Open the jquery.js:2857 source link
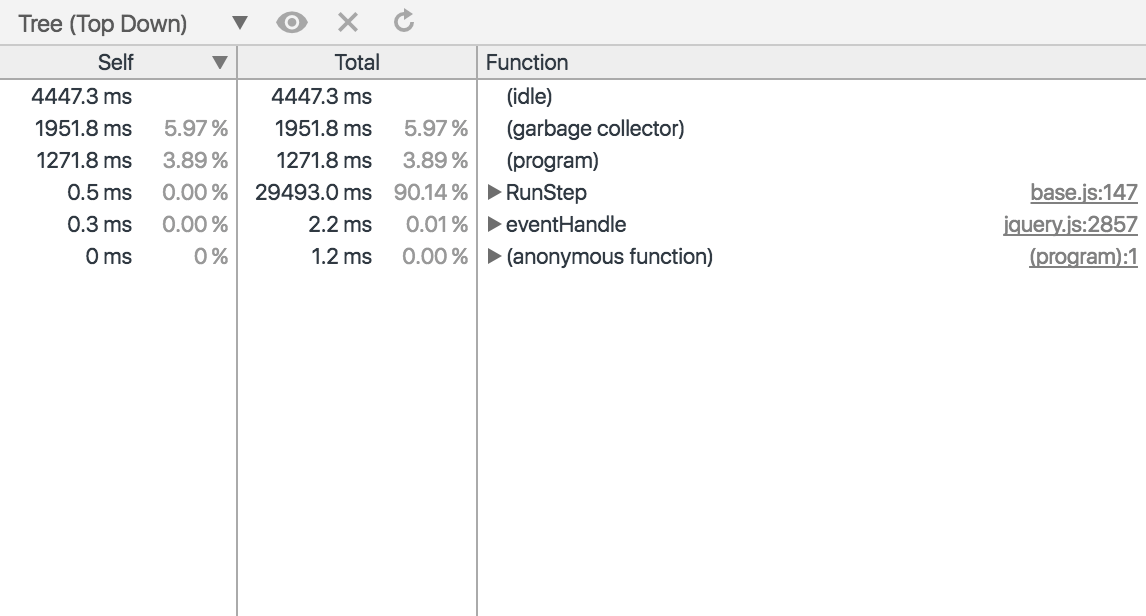The width and height of the screenshot is (1146, 616). 1070,225
